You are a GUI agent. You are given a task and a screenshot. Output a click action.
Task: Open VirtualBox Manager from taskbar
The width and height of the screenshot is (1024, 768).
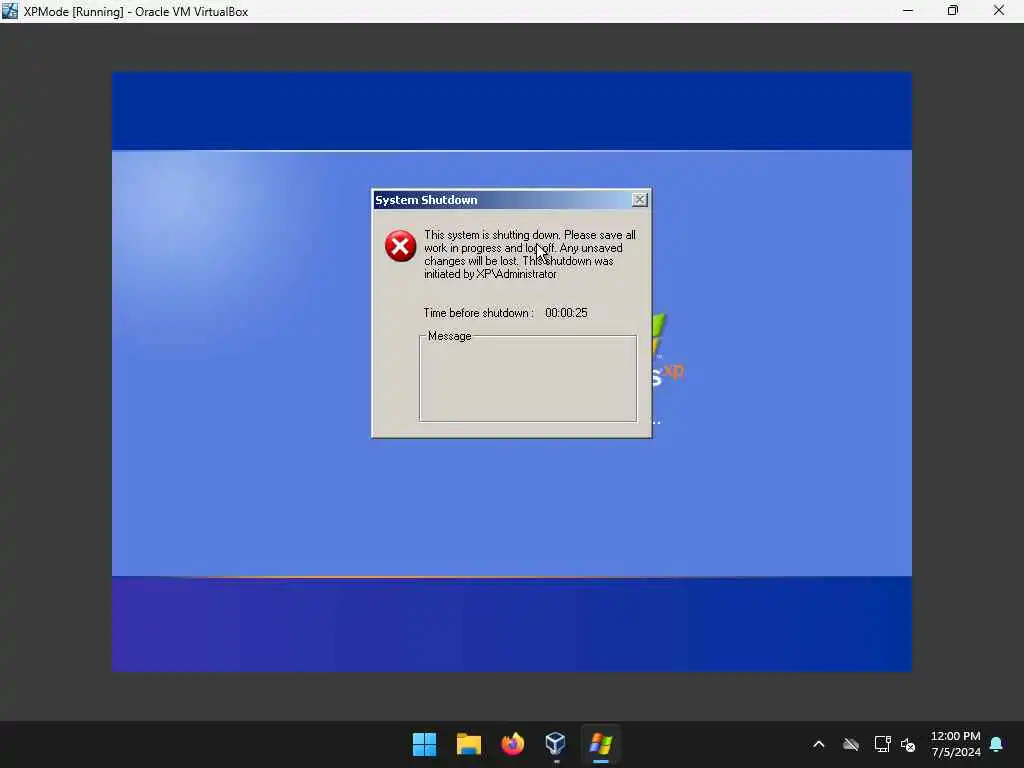pos(556,744)
